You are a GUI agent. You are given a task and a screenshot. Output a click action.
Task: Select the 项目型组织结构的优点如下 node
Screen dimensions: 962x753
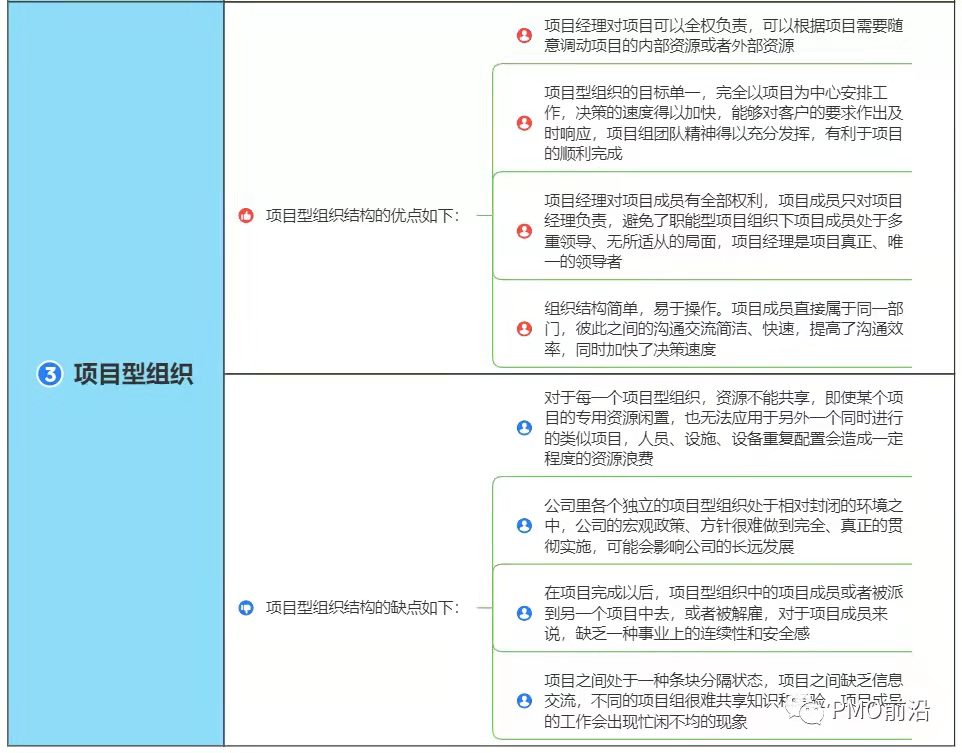click(x=362, y=216)
